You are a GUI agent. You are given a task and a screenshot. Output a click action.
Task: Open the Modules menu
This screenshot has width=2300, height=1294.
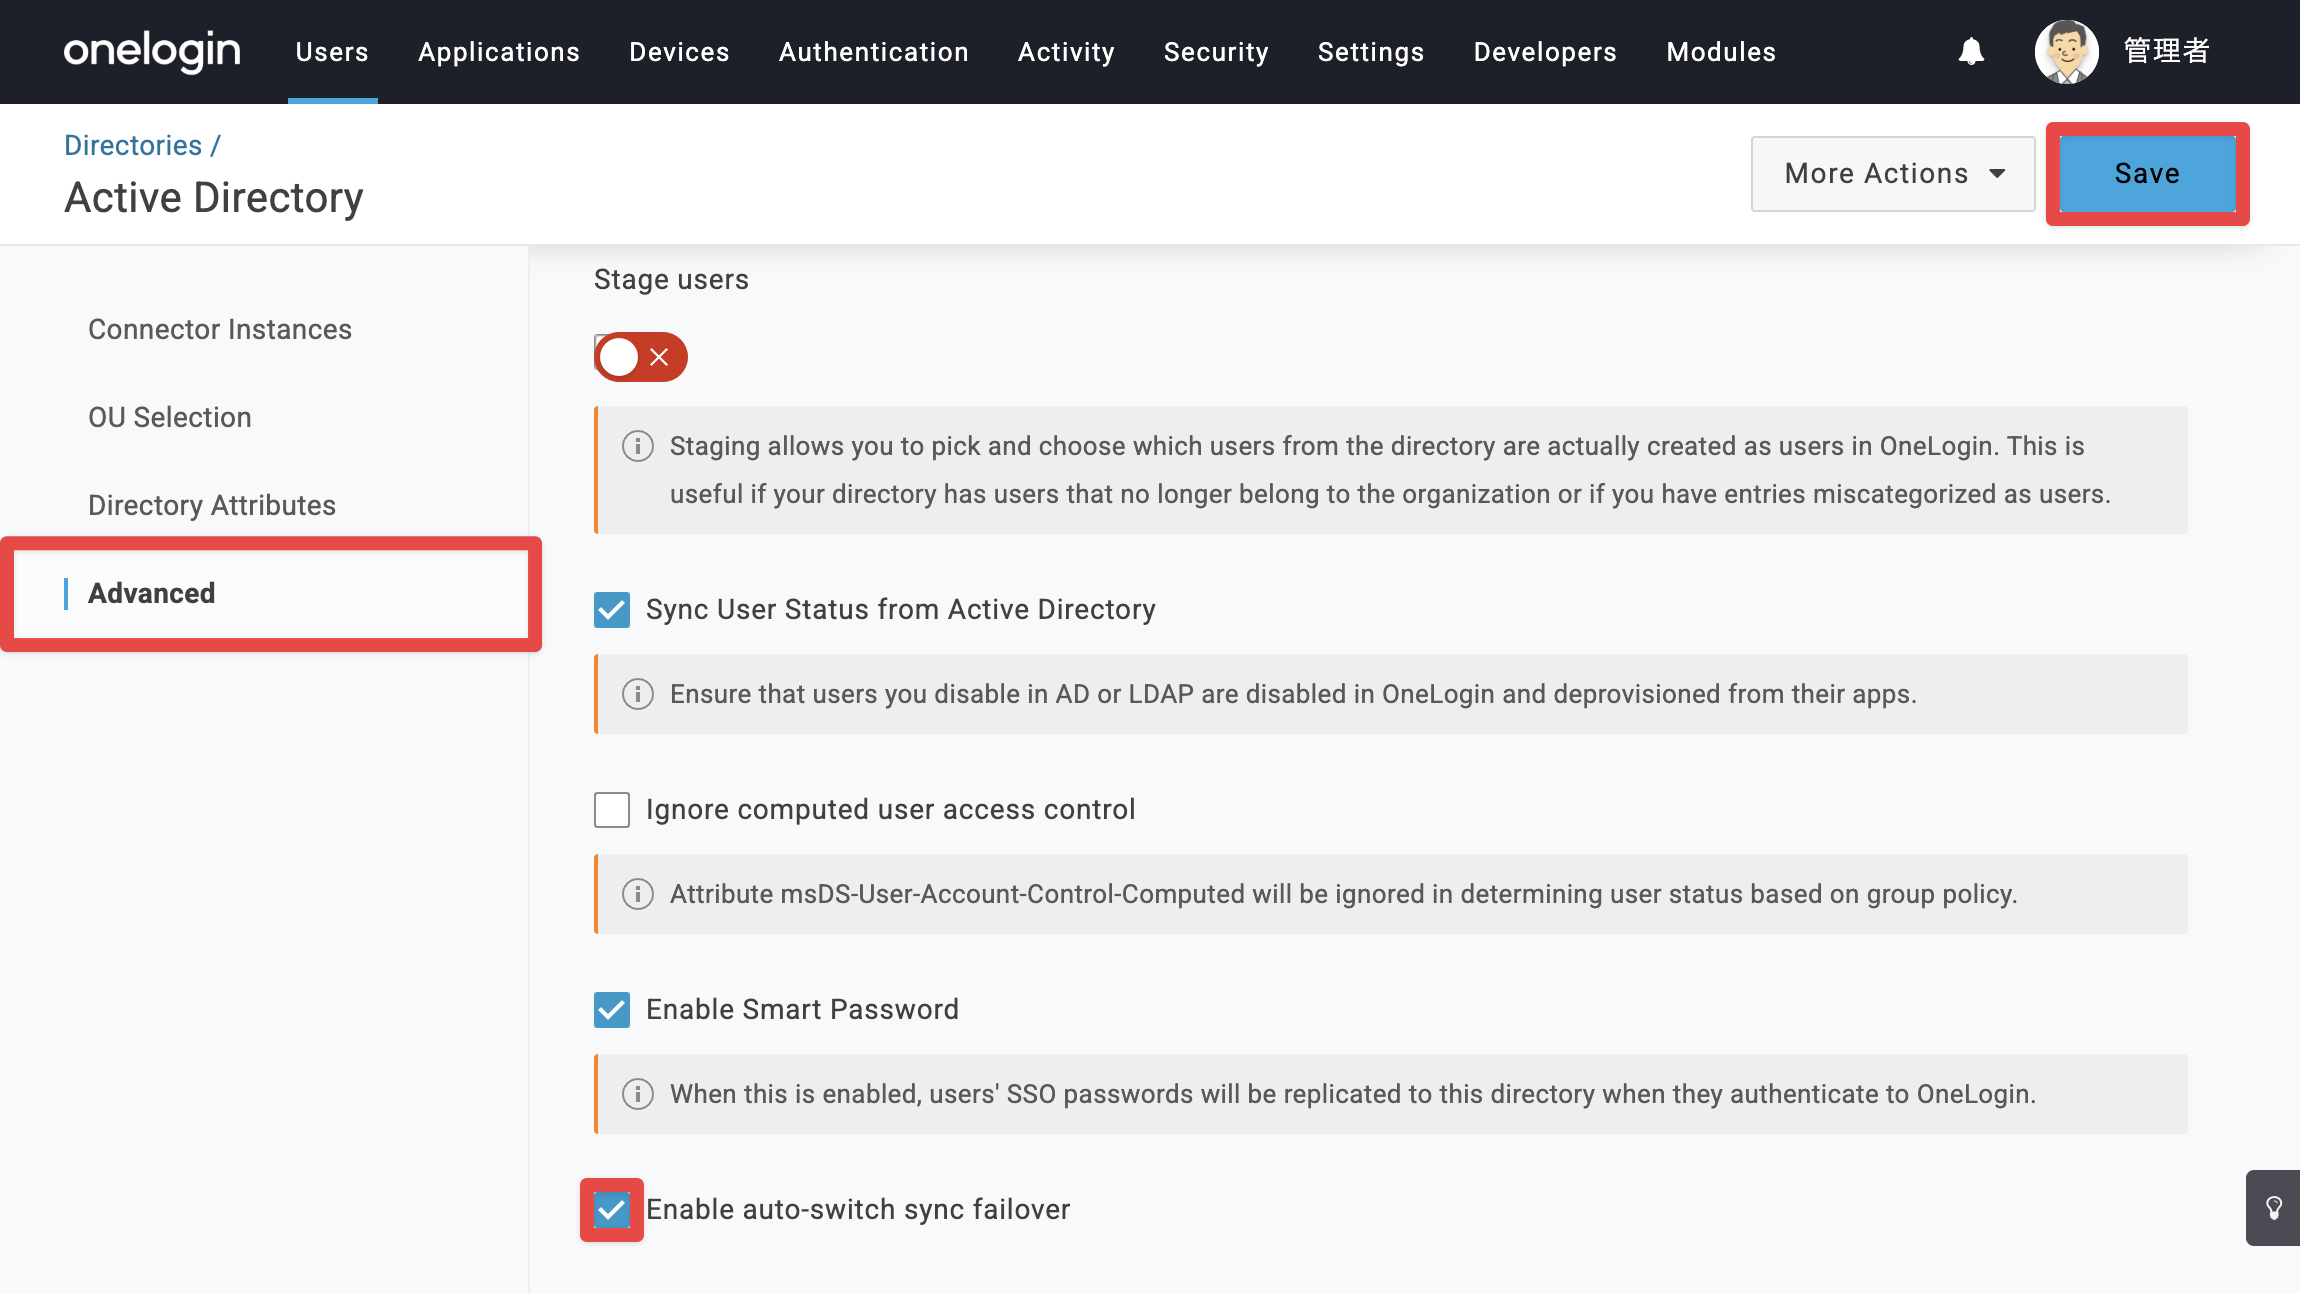click(1721, 52)
